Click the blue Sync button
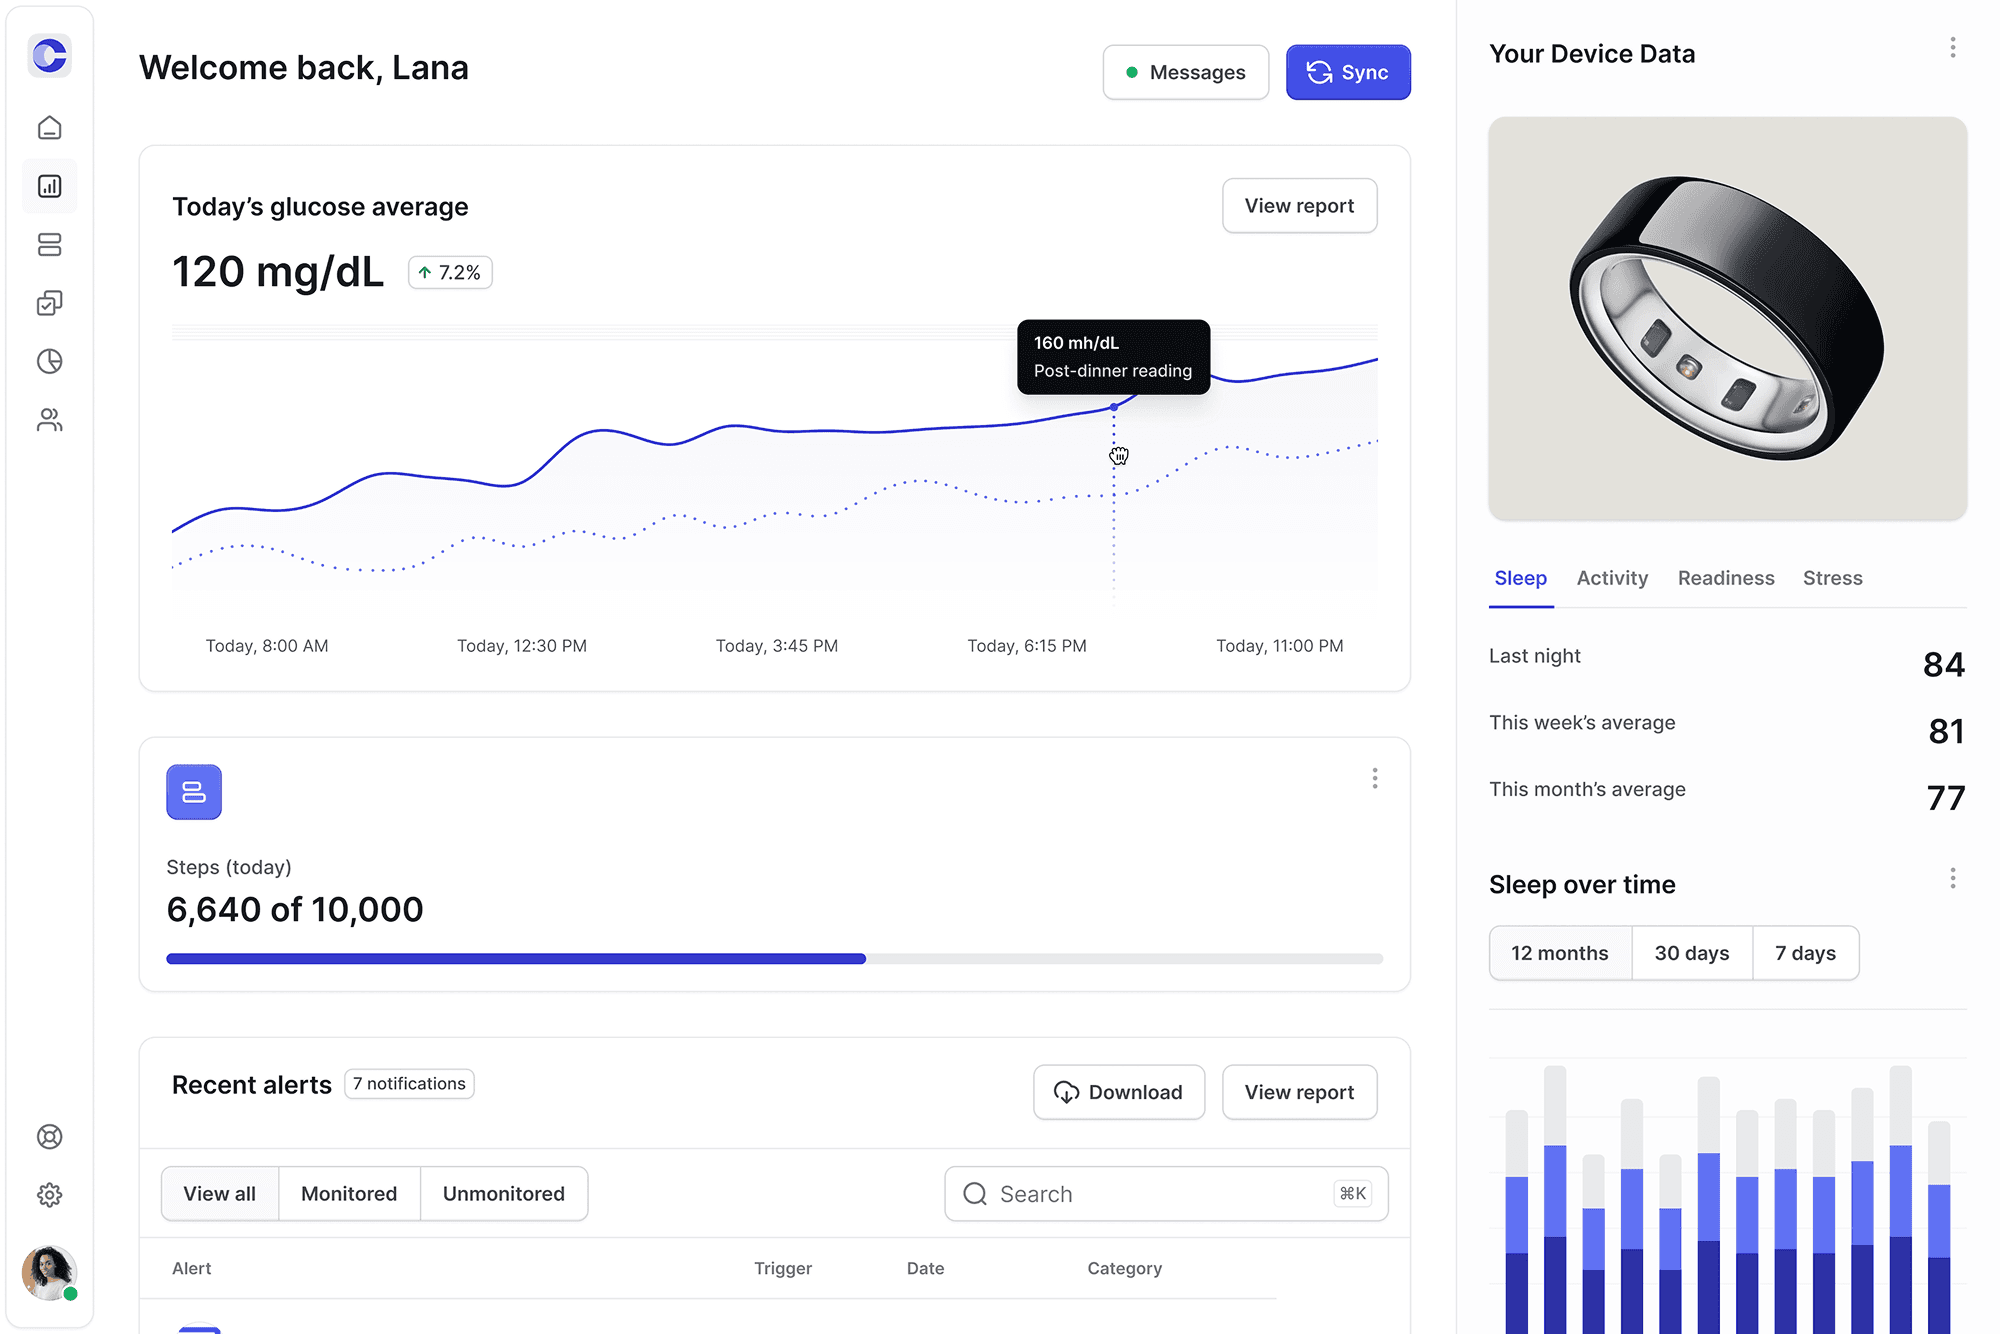 [1348, 72]
